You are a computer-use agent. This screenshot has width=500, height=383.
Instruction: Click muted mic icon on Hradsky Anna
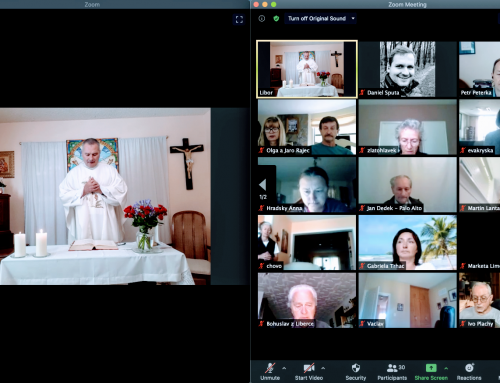(x=262, y=208)
